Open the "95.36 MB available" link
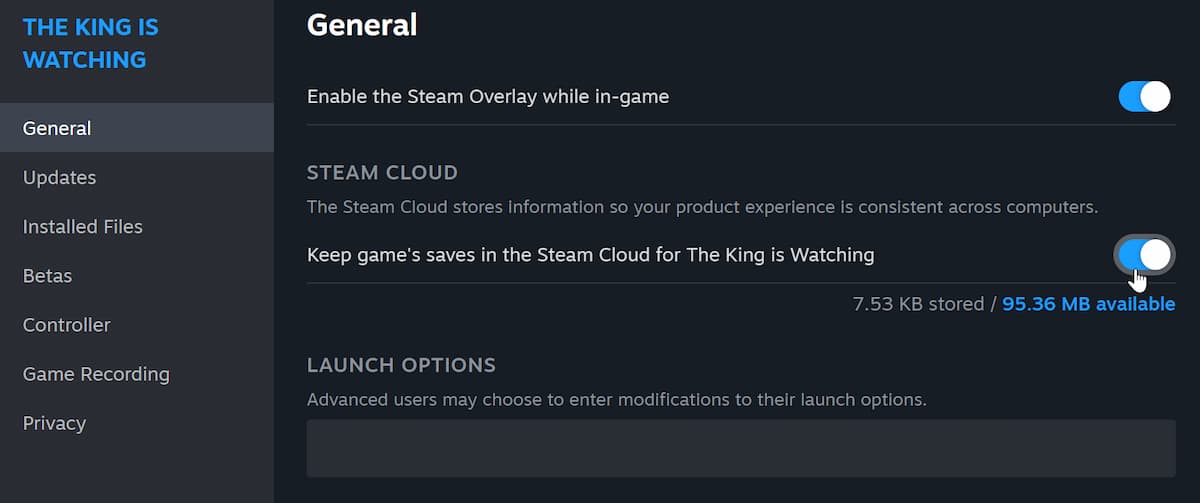 [x=1088, y=304]
